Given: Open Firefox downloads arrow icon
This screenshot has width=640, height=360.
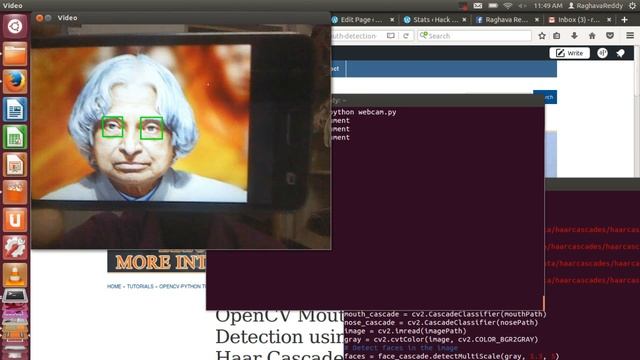Looking at the screenshot, I should click(574, 36).
